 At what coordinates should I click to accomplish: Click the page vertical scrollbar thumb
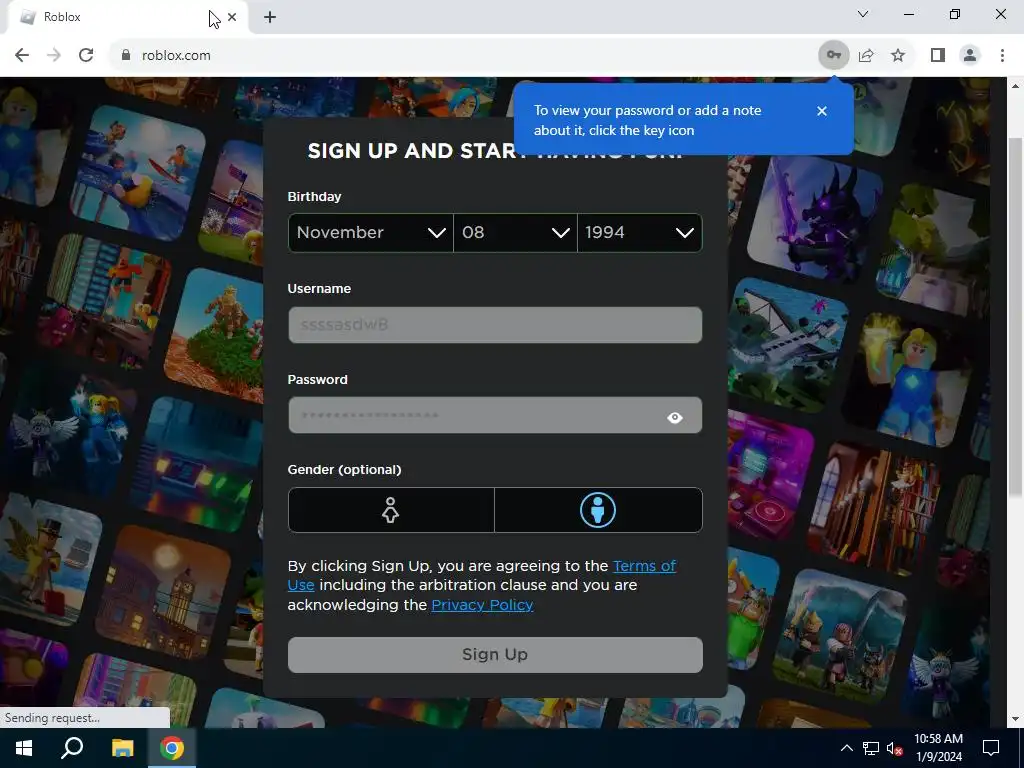[1015, 317]
